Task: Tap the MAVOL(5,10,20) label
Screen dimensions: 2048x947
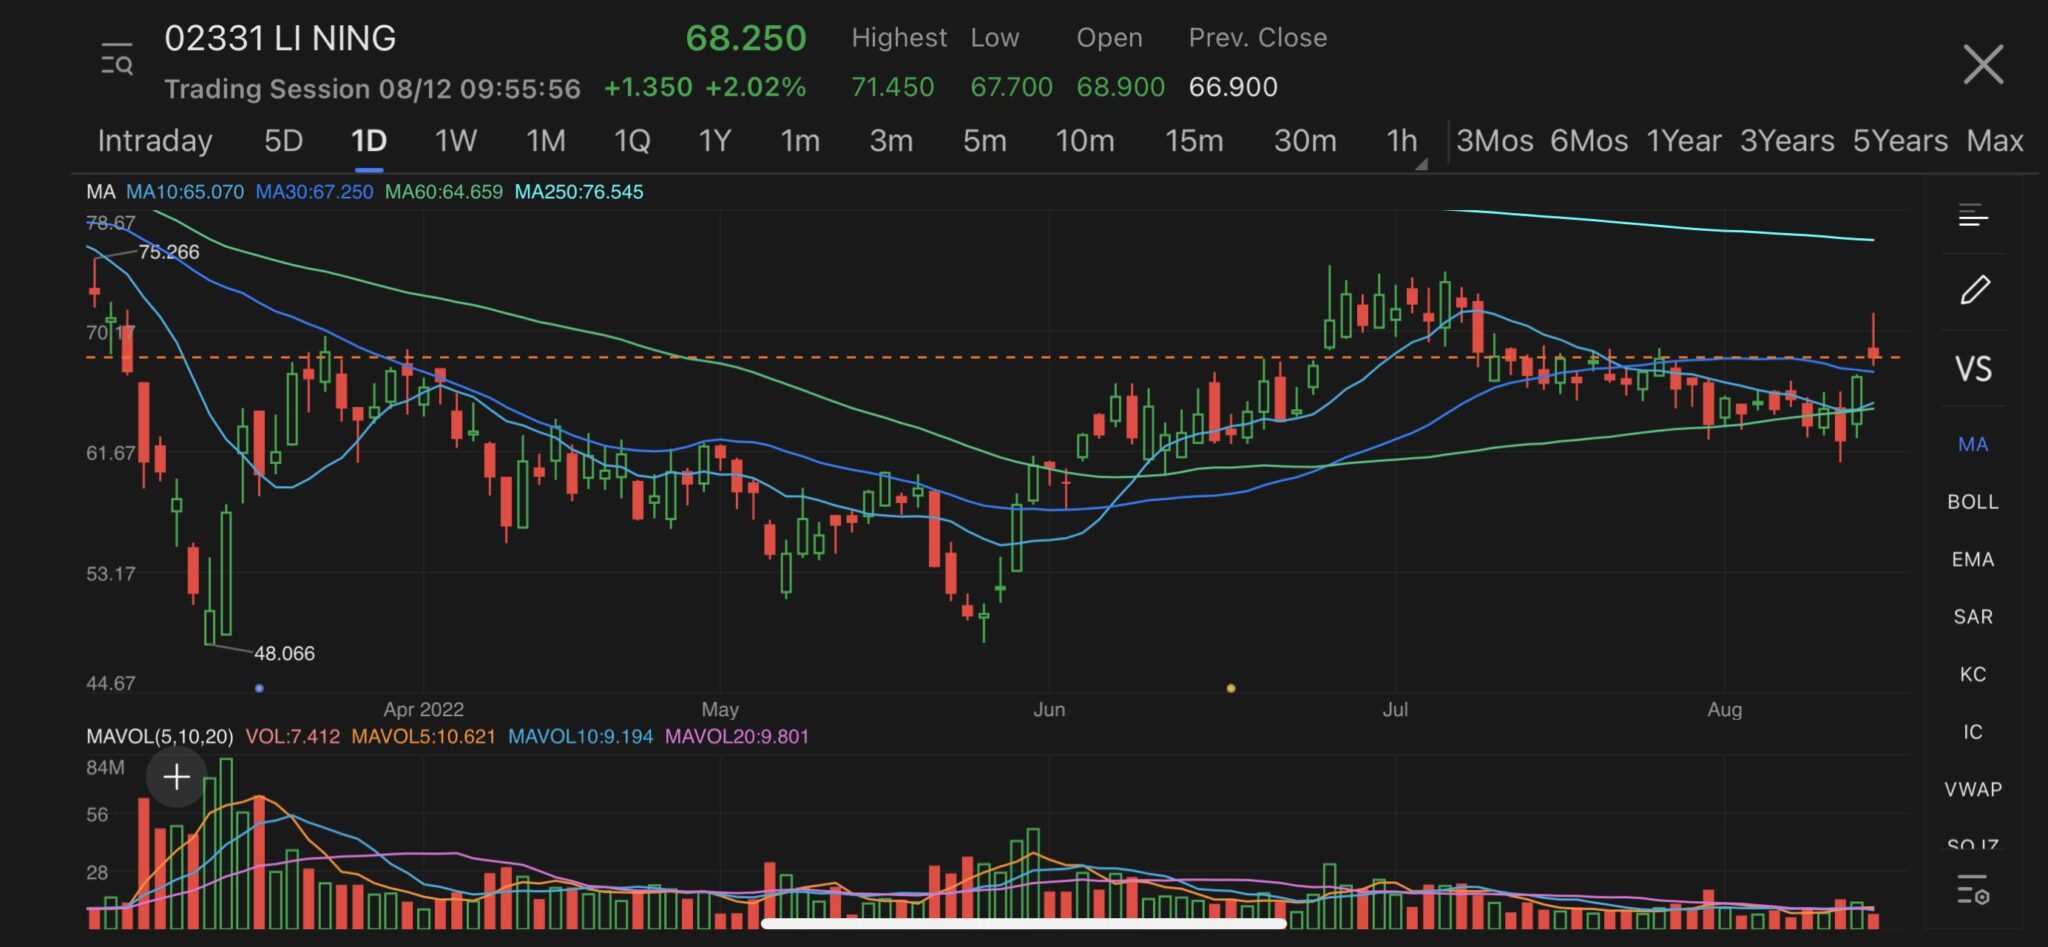Action: (x=160, y=736)
